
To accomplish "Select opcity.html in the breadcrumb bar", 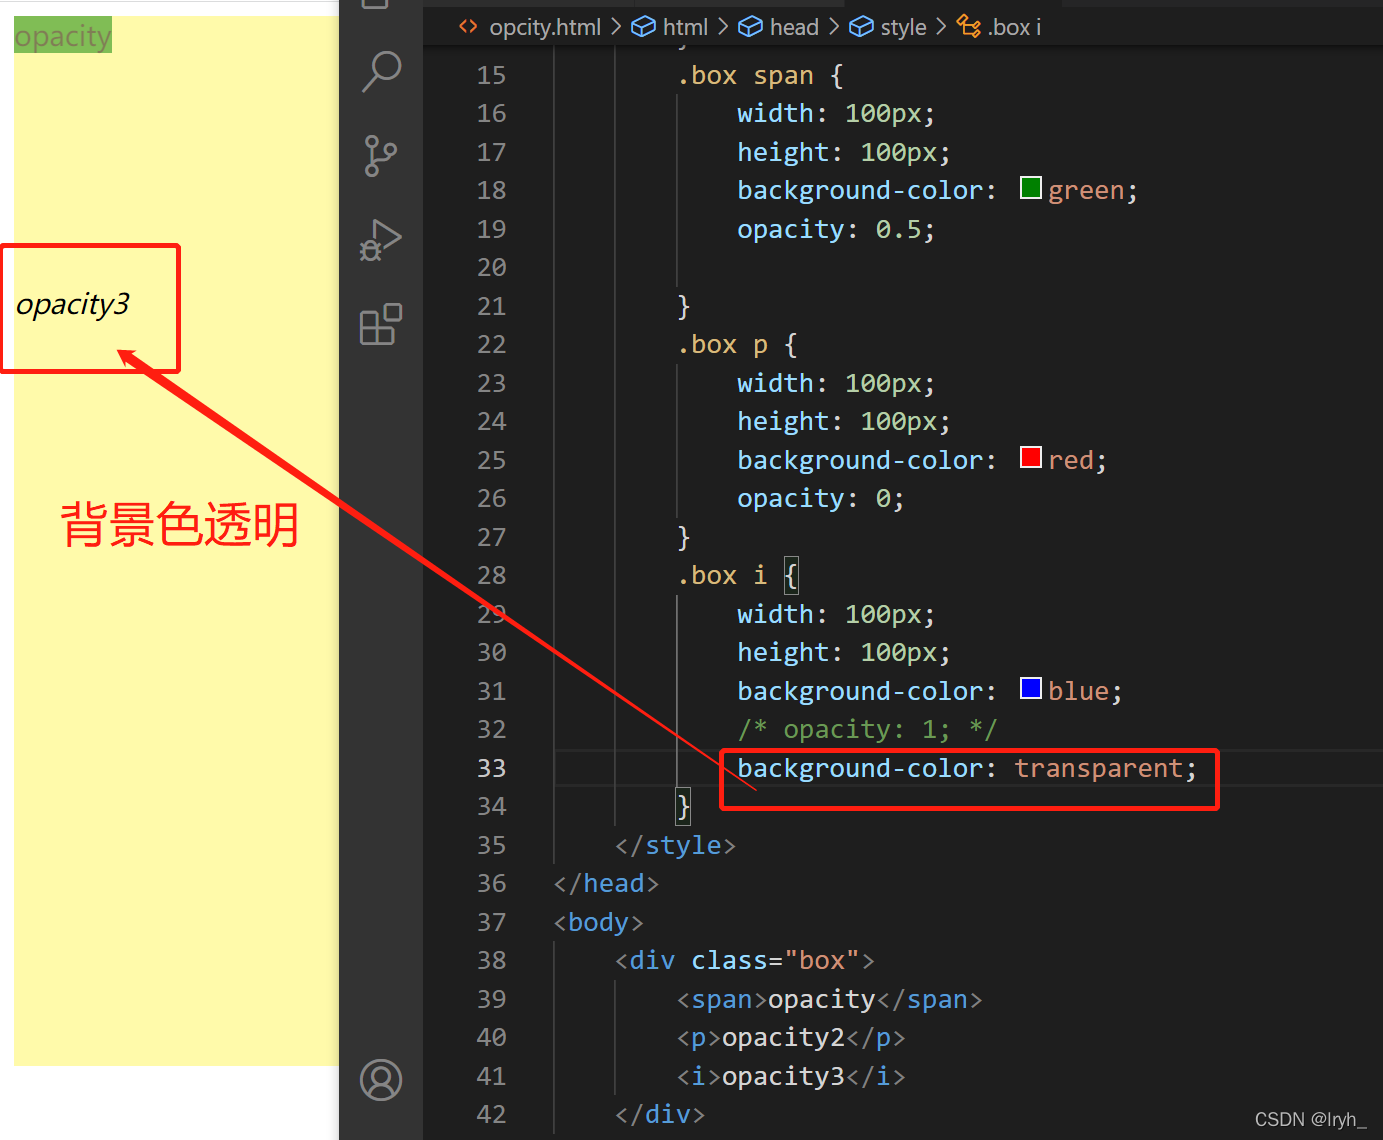I will coord(545,27).
